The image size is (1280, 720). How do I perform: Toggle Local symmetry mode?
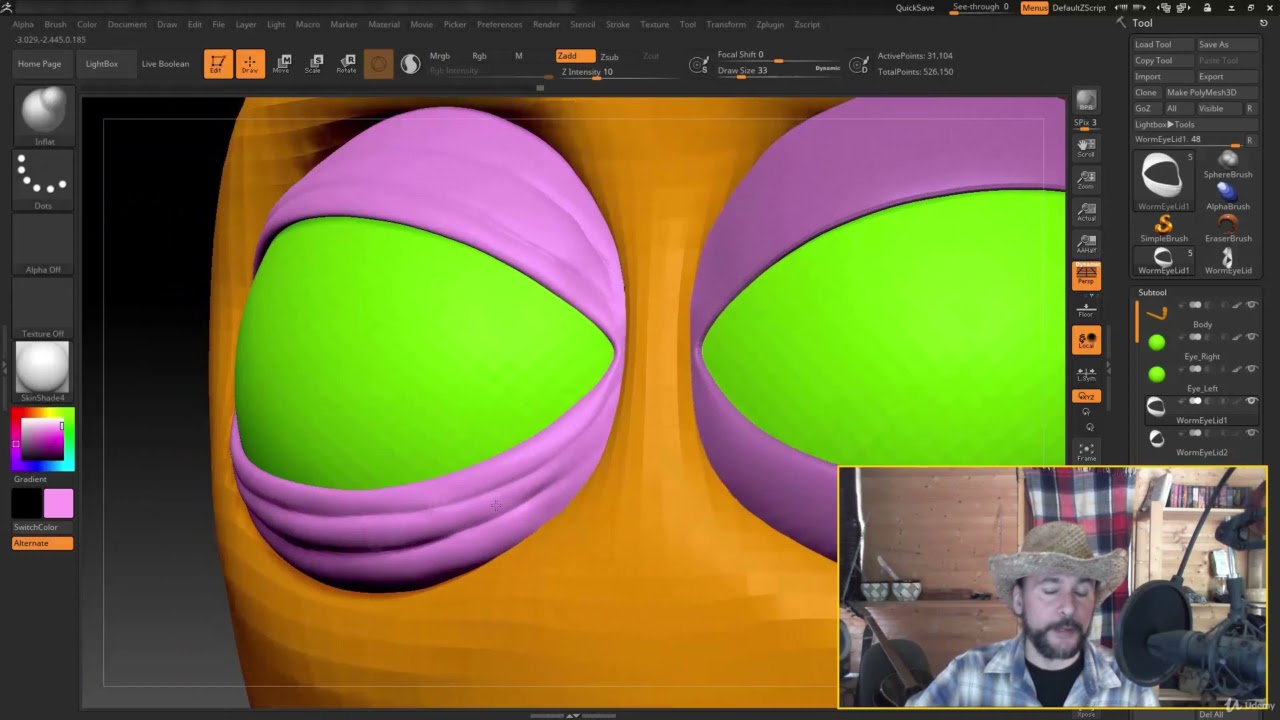[1086, 340]
